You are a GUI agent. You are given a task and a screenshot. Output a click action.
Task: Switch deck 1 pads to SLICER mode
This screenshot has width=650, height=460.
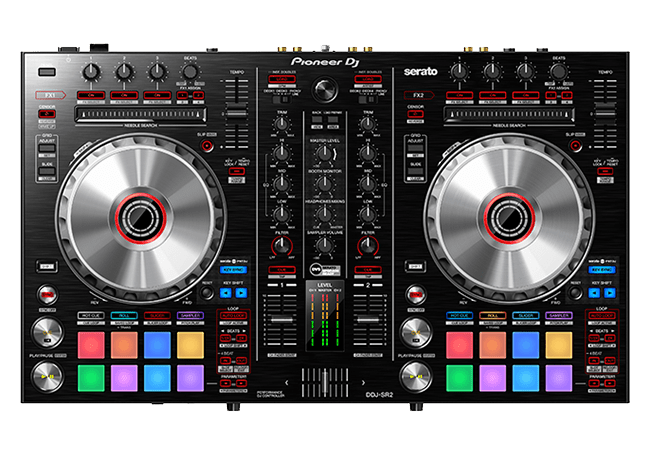(157, 316)
